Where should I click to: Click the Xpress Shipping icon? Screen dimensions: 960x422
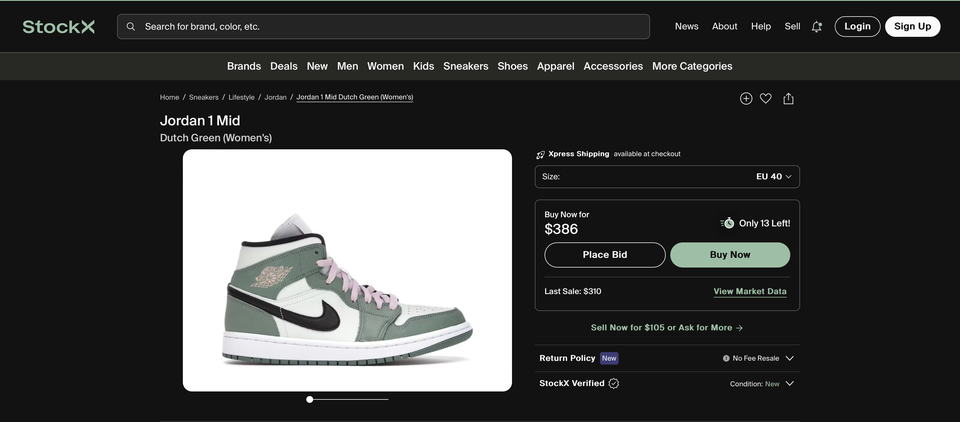coord(540,154)
